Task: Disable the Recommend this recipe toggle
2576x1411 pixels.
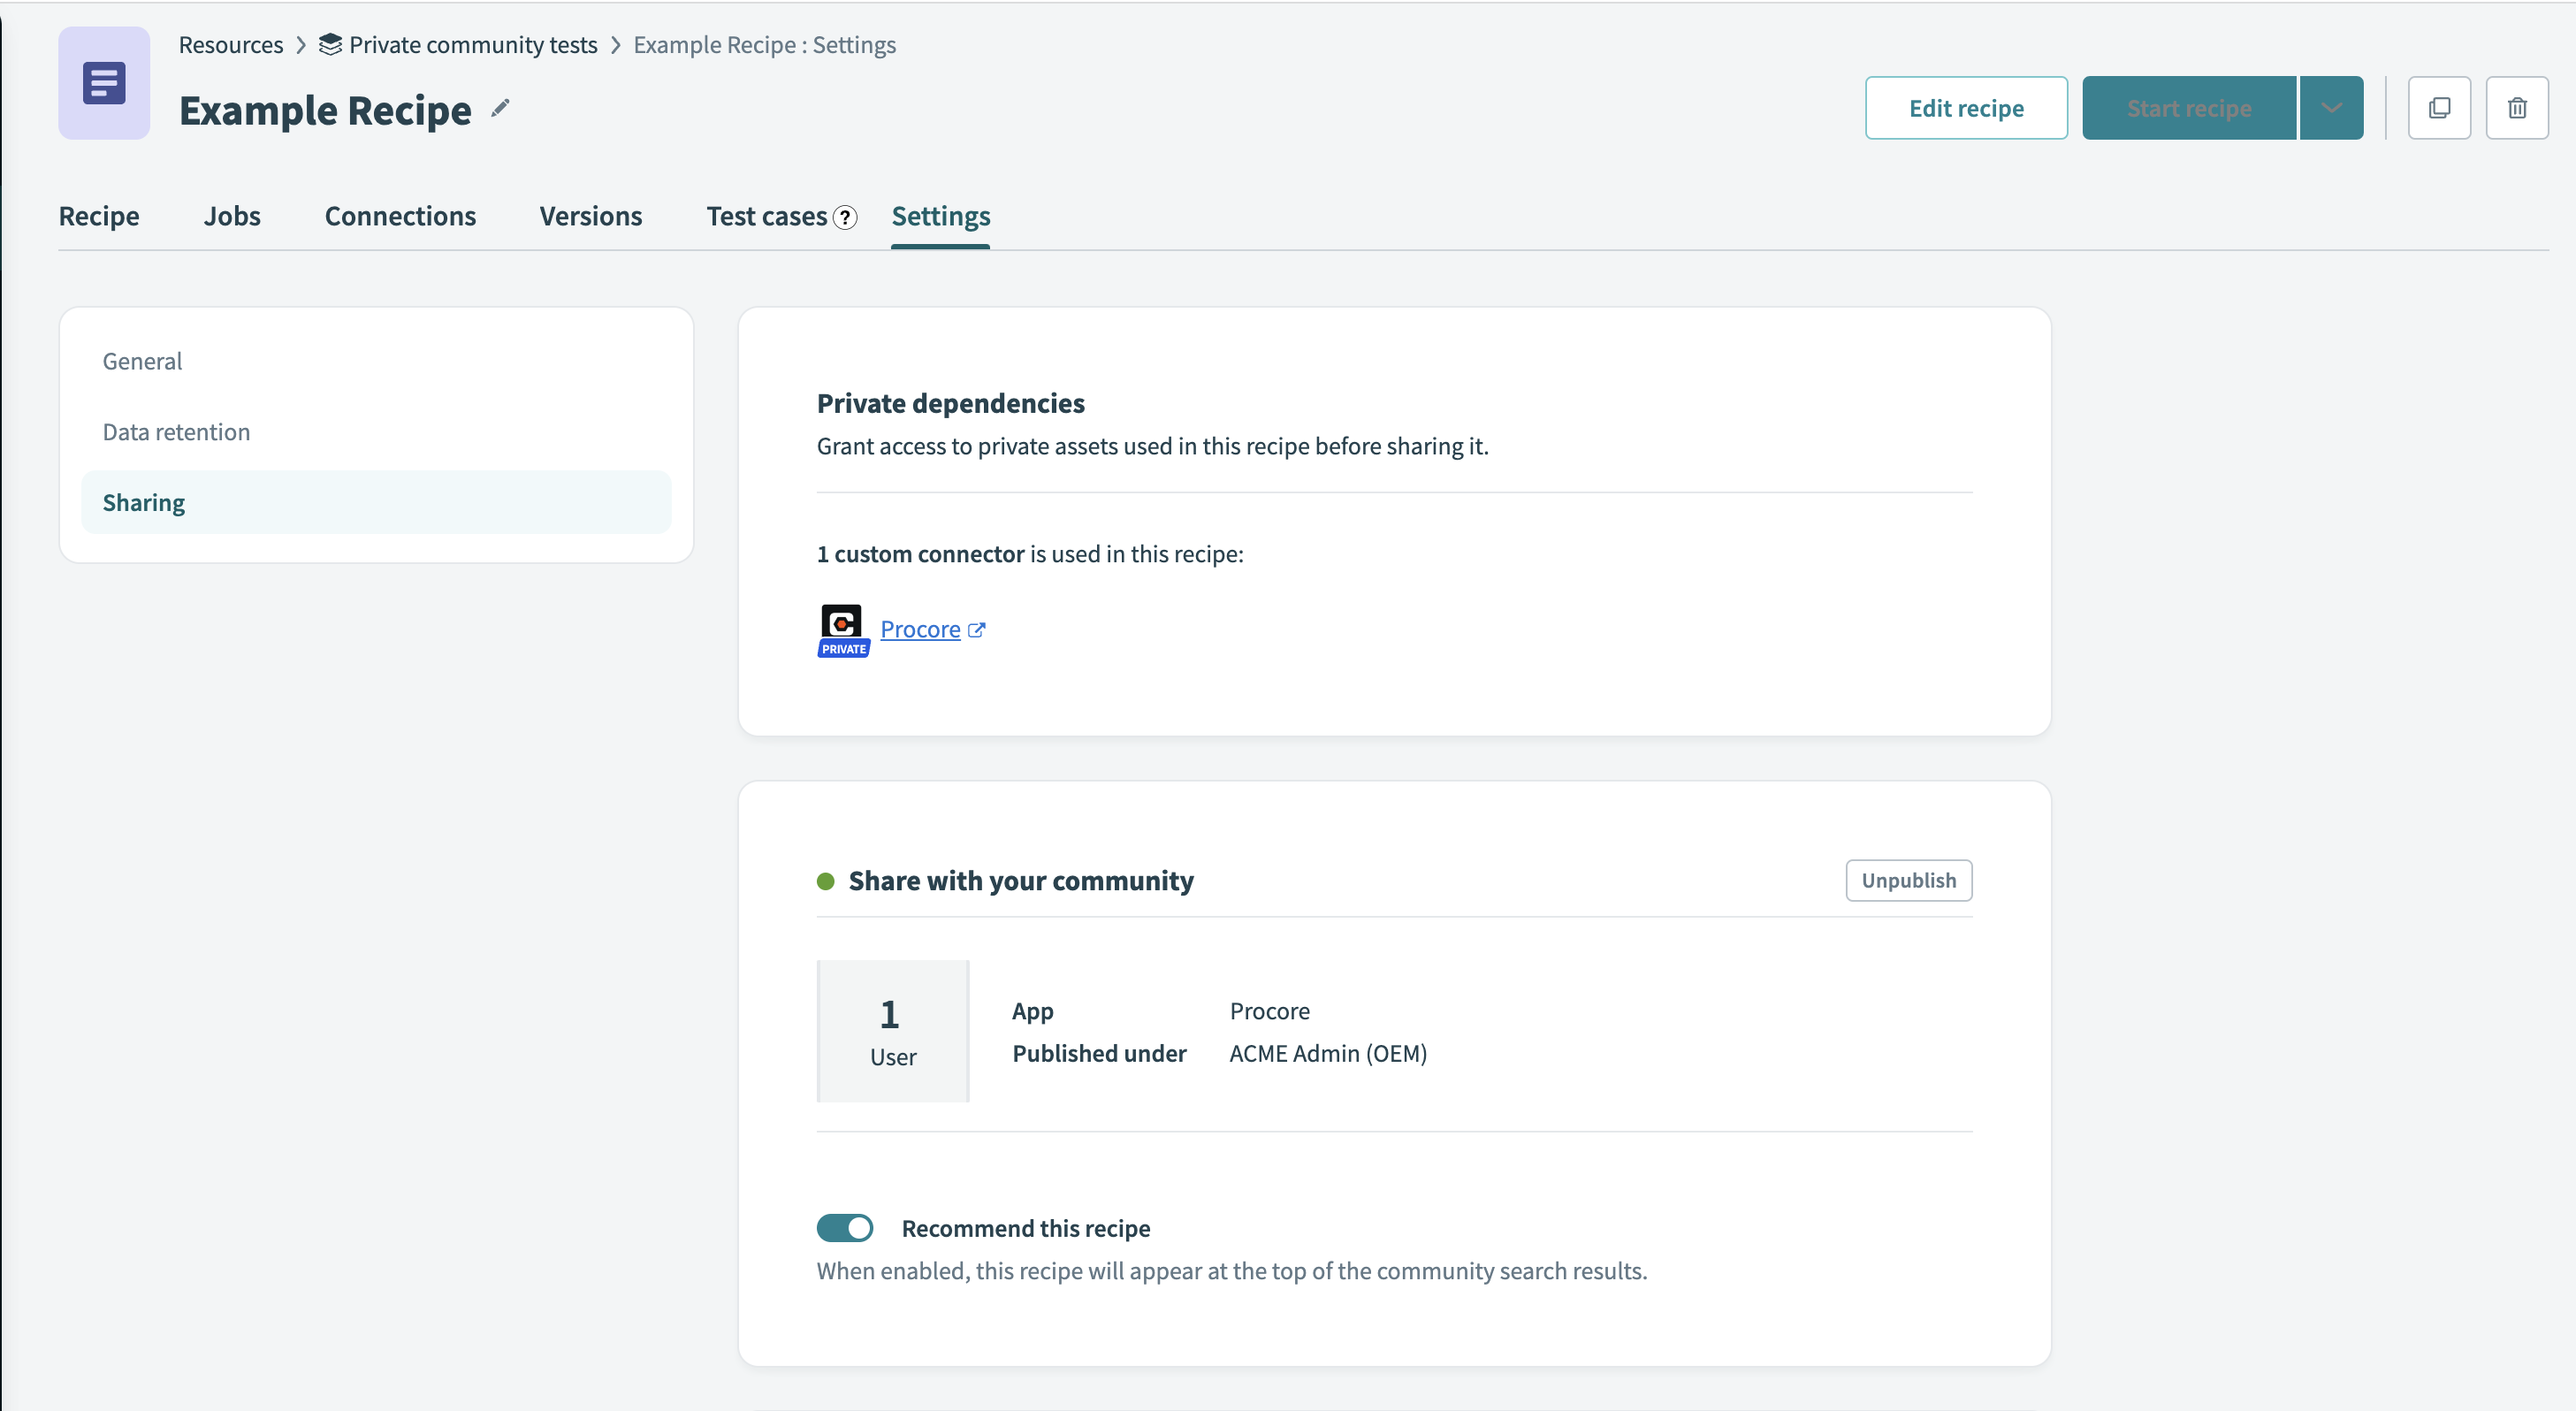Action: [x=845, y=1227]
